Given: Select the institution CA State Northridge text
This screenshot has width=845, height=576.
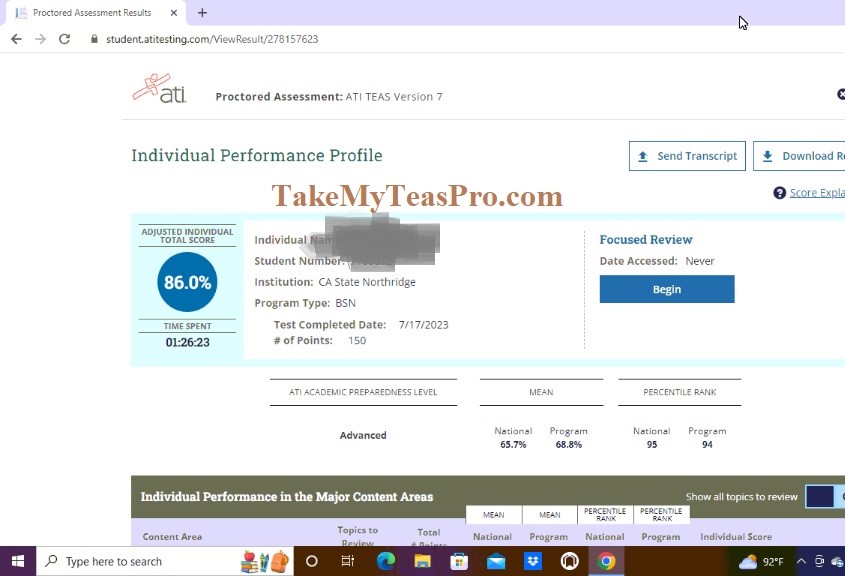Looking at the screenshot, I should (367, 282).
